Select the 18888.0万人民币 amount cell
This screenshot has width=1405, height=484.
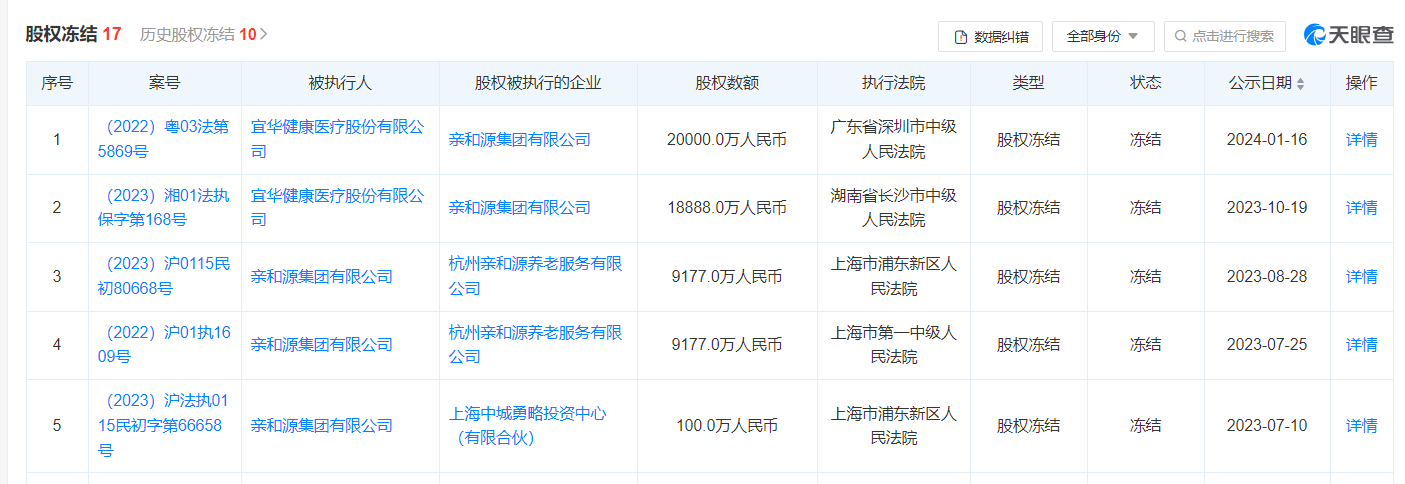727,208
